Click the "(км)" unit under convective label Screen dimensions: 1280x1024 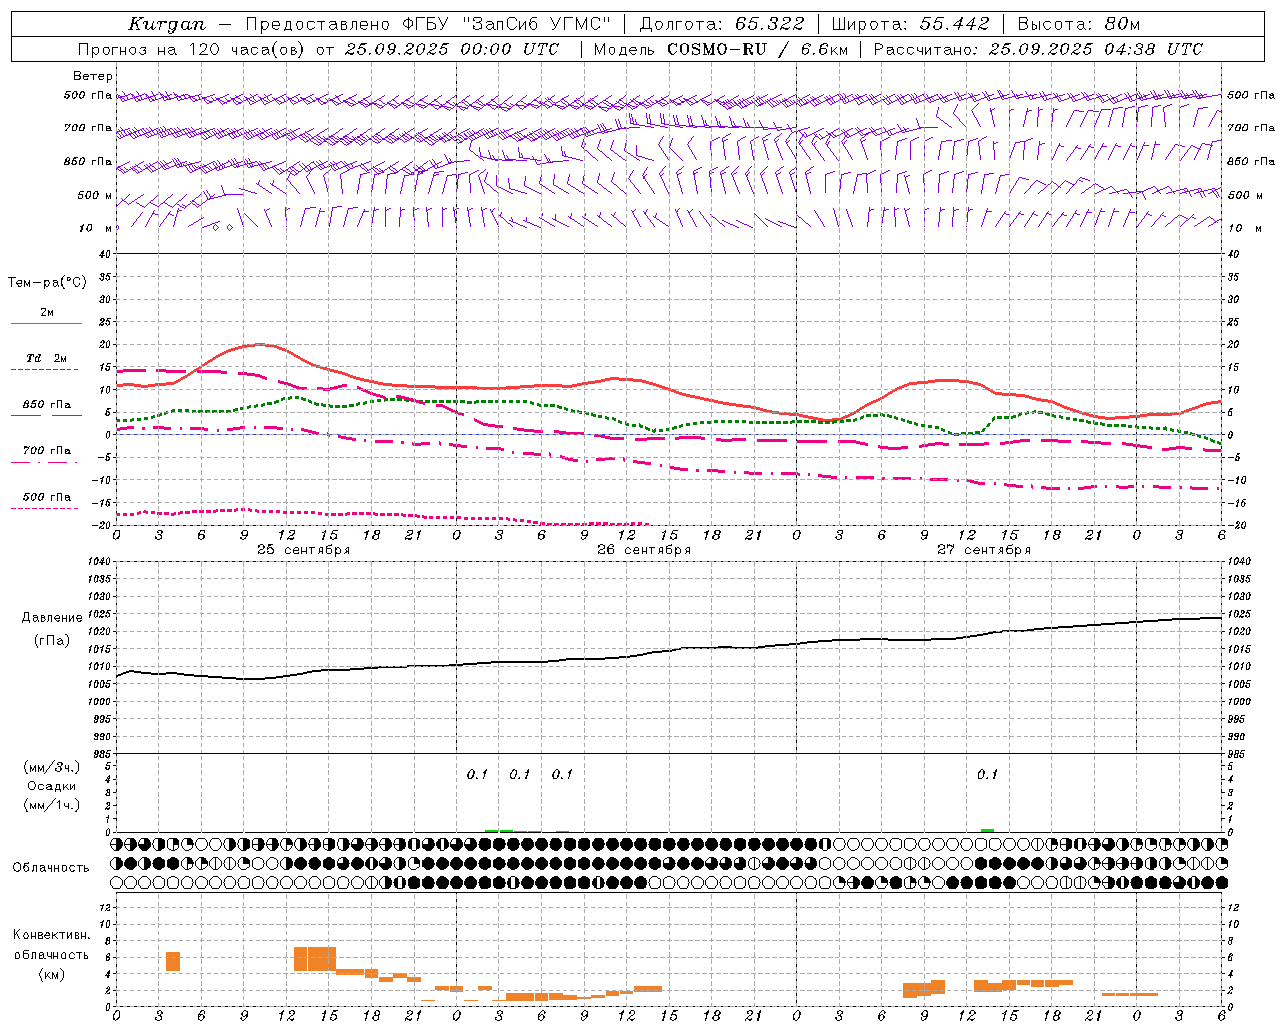coord(51,974)
